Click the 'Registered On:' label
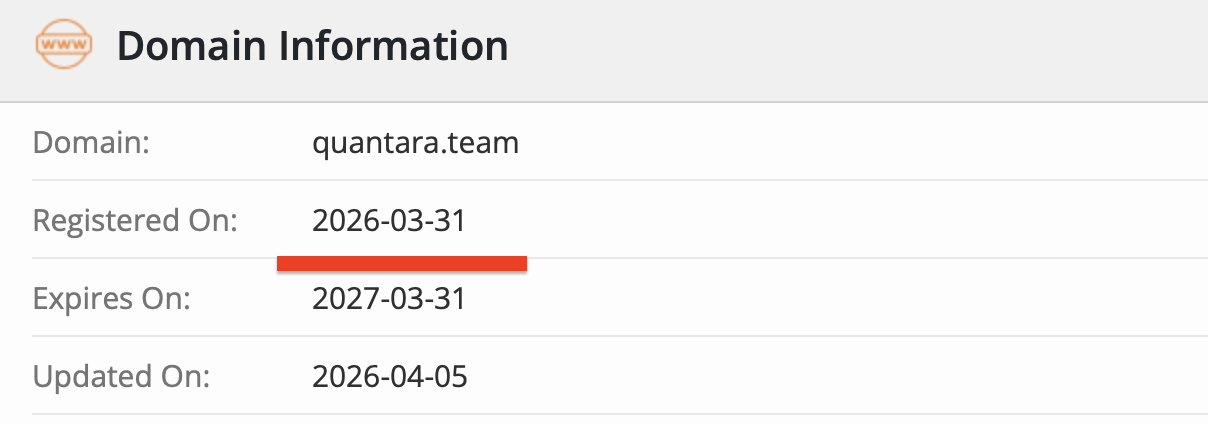 click(135, 221)
